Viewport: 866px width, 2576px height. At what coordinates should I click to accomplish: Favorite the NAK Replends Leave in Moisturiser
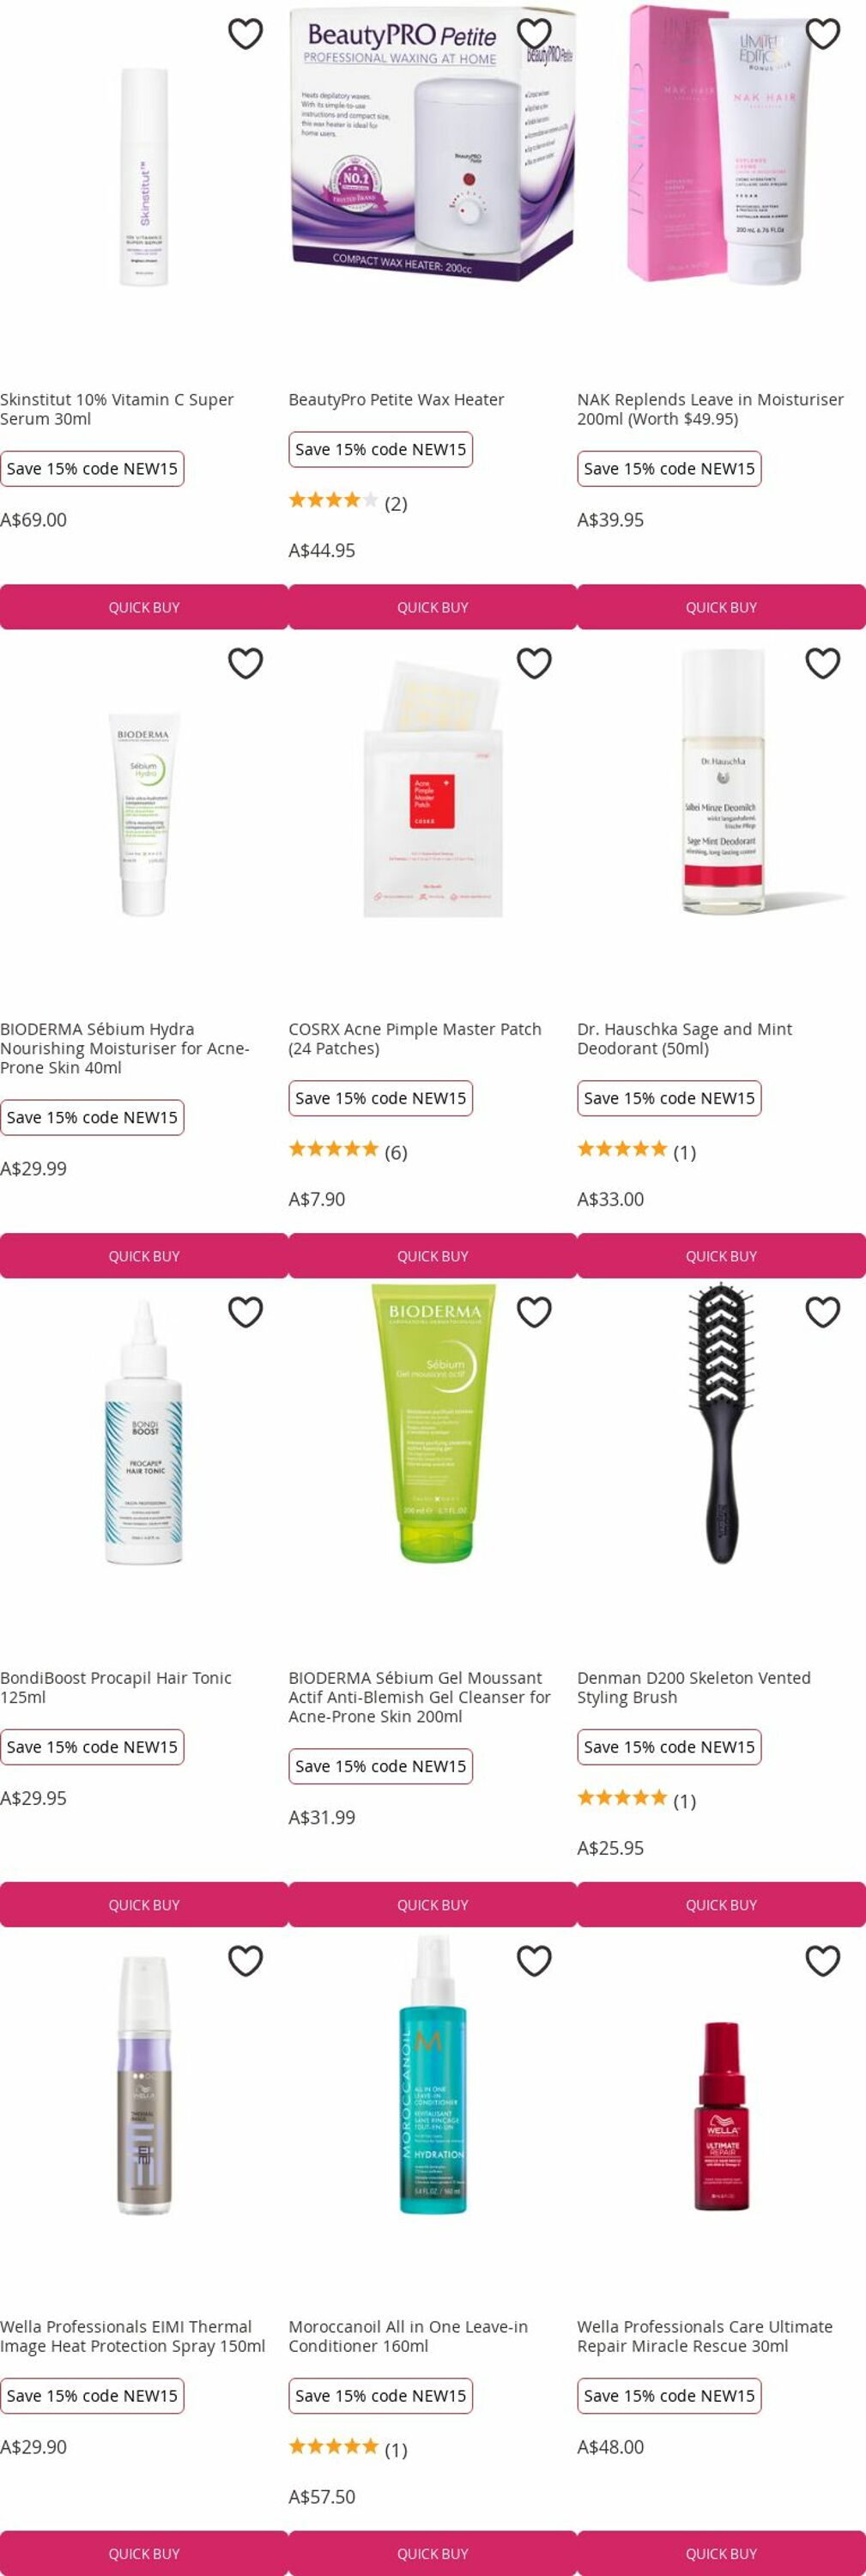tap(822, 34)
